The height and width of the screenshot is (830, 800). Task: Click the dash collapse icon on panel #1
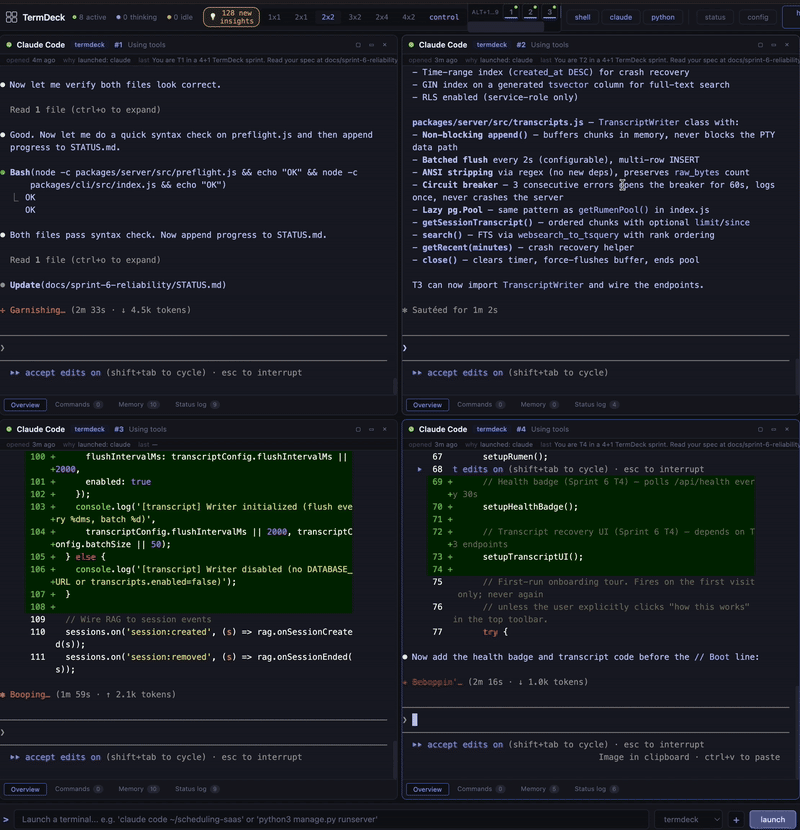(371, 45)
